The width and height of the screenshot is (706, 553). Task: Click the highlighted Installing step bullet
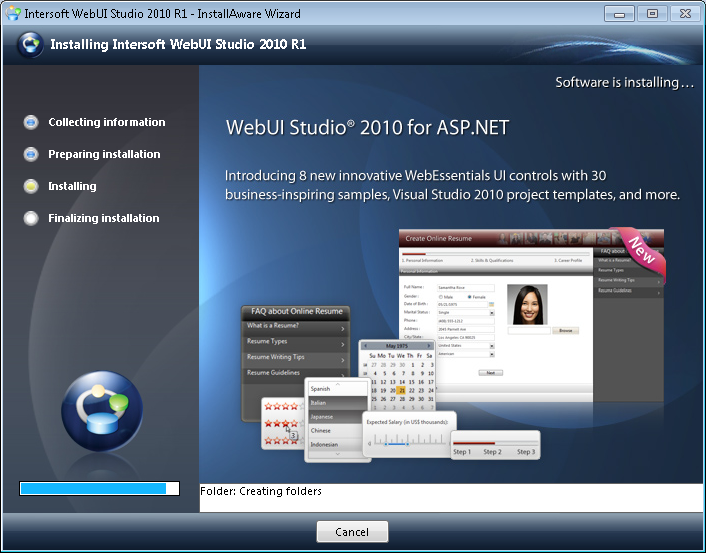(30, 186)
